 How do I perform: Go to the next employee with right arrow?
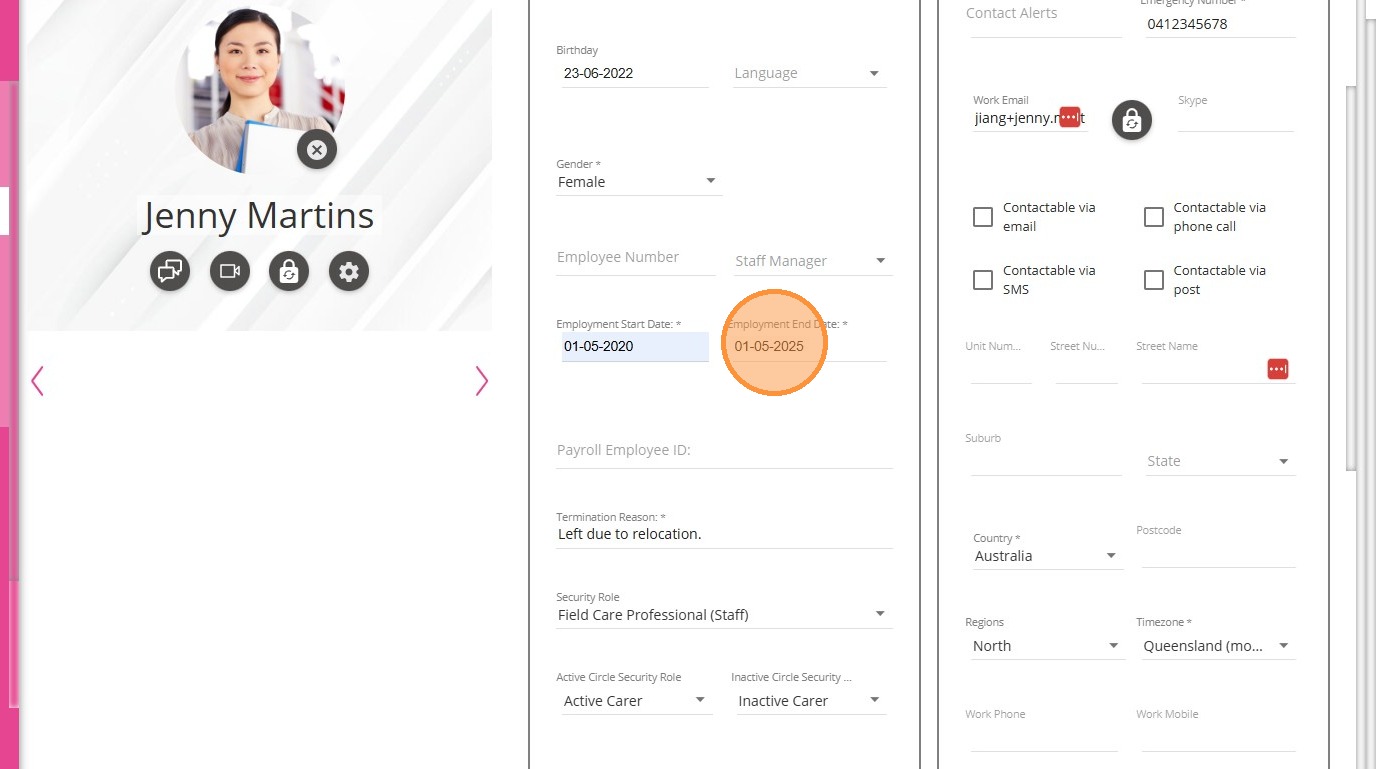click(481, 381)
